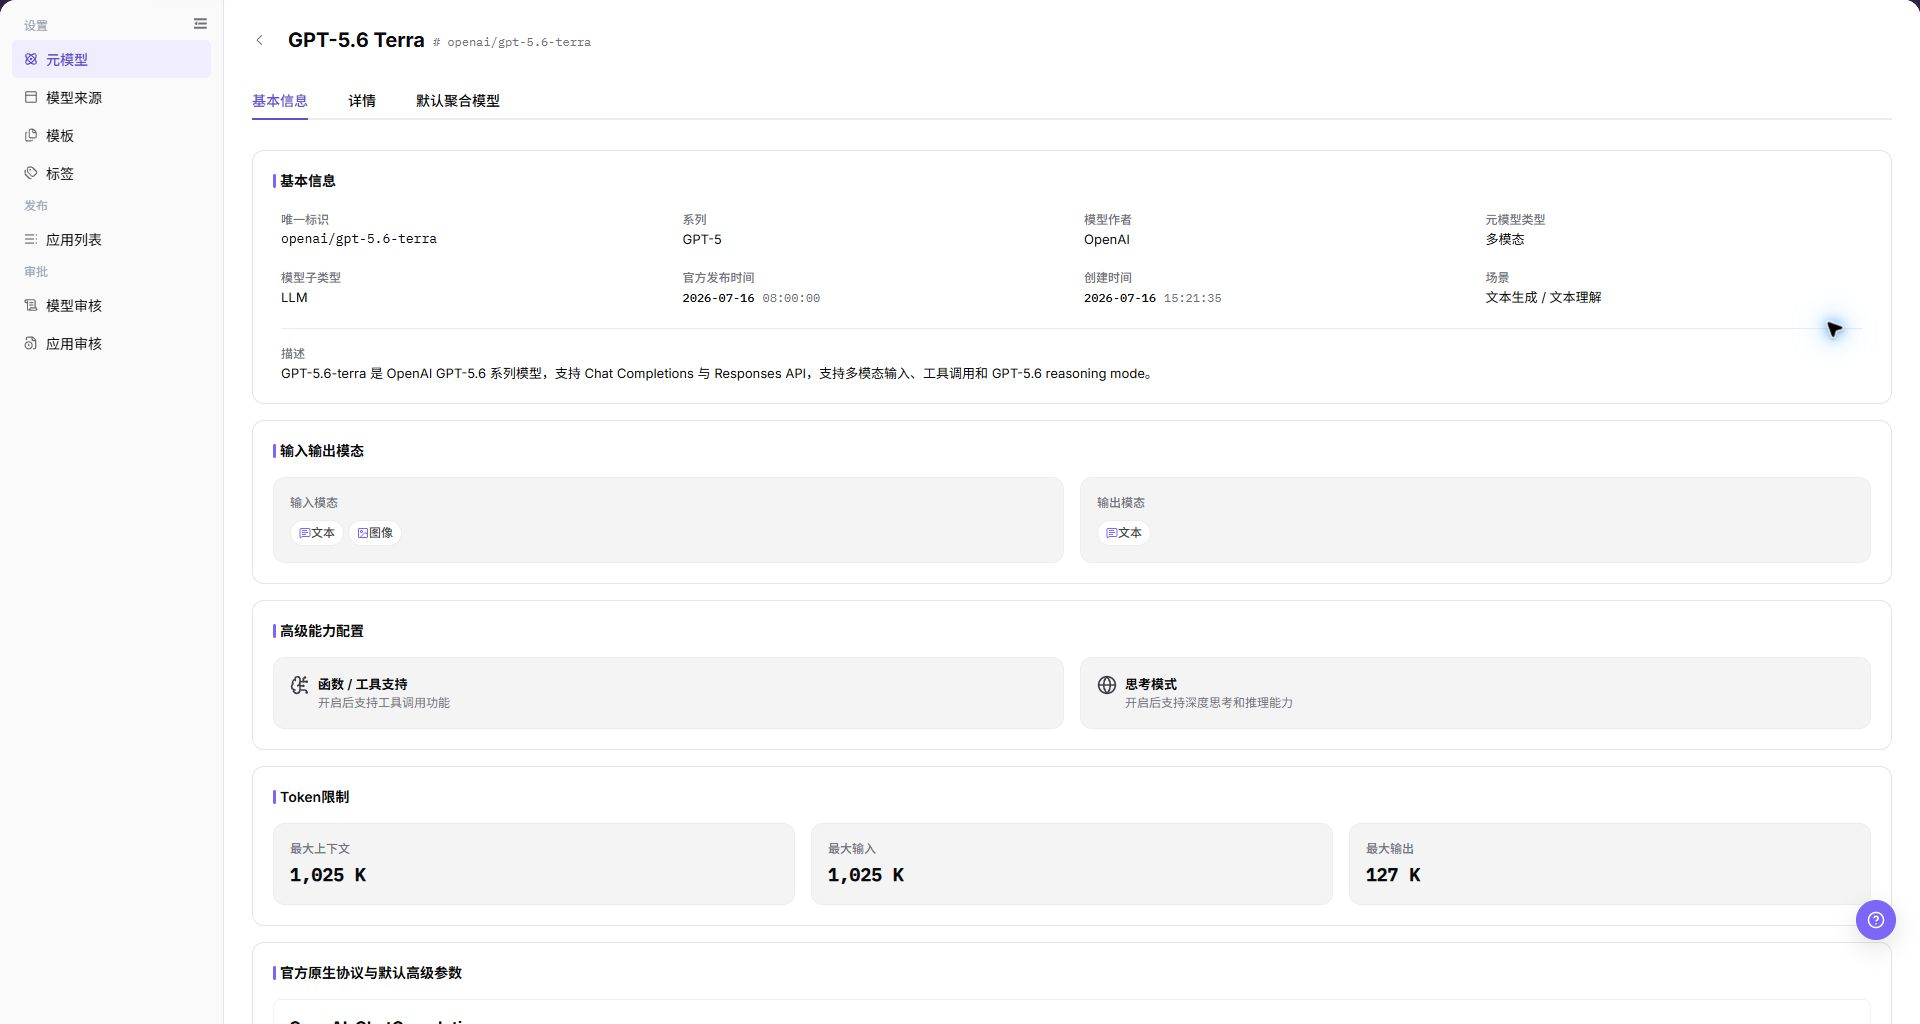The height and width of the screenshot is (1024, 1920).
Task: Click the page title GPT-5.6 Terra
Action: pyautogui.click(x=356, y=40)
